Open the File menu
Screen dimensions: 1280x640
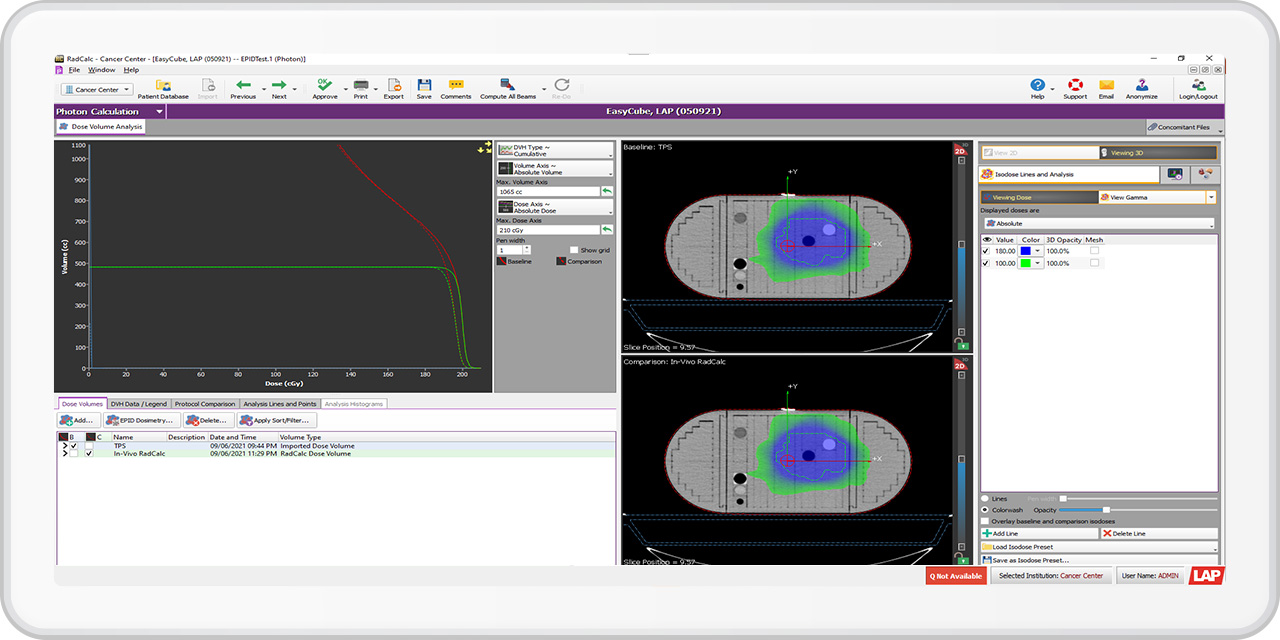[74, 70]
